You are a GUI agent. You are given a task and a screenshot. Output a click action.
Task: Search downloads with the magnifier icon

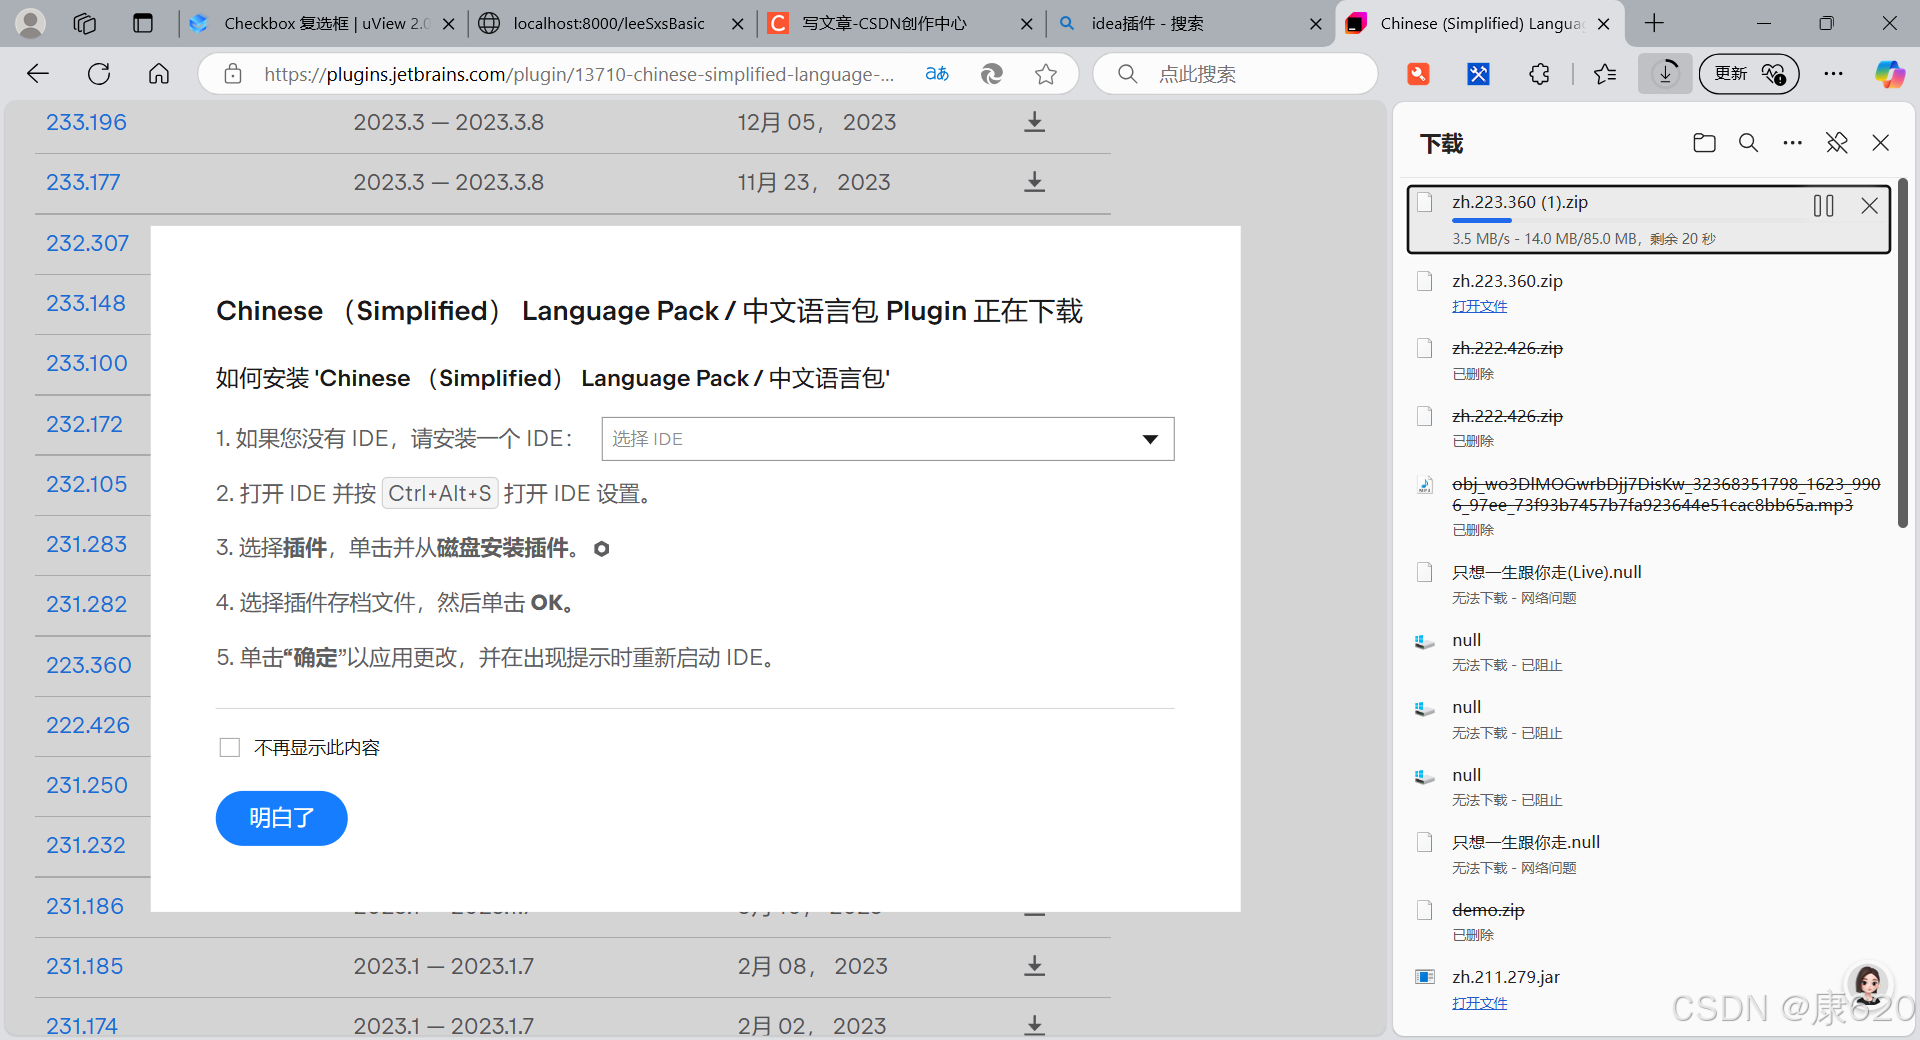pyautogui.click(x=1748, y=143)
